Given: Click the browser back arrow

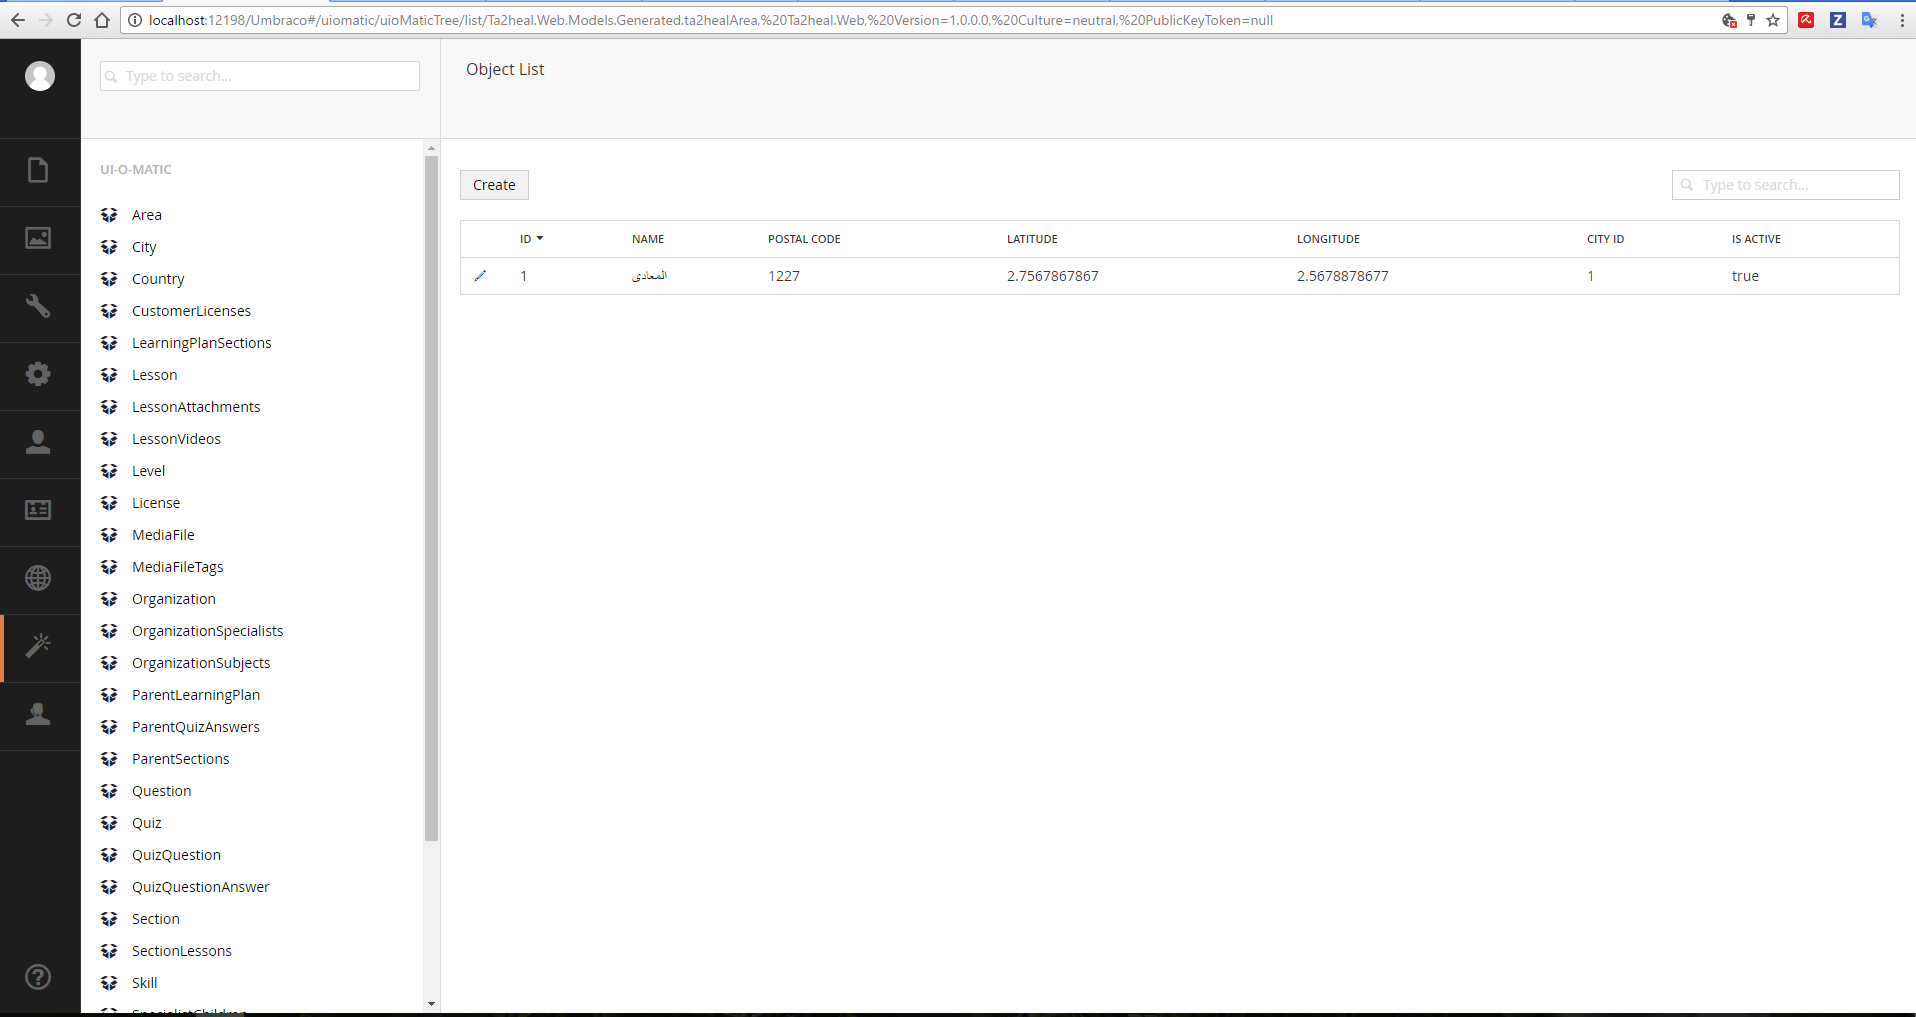Looking at the screenshot, I should [18, 20].
